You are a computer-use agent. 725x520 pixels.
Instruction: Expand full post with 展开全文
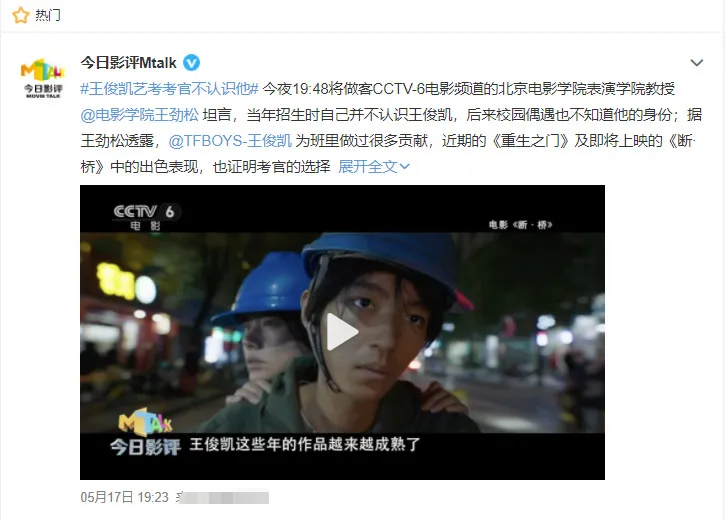(368, 166)
